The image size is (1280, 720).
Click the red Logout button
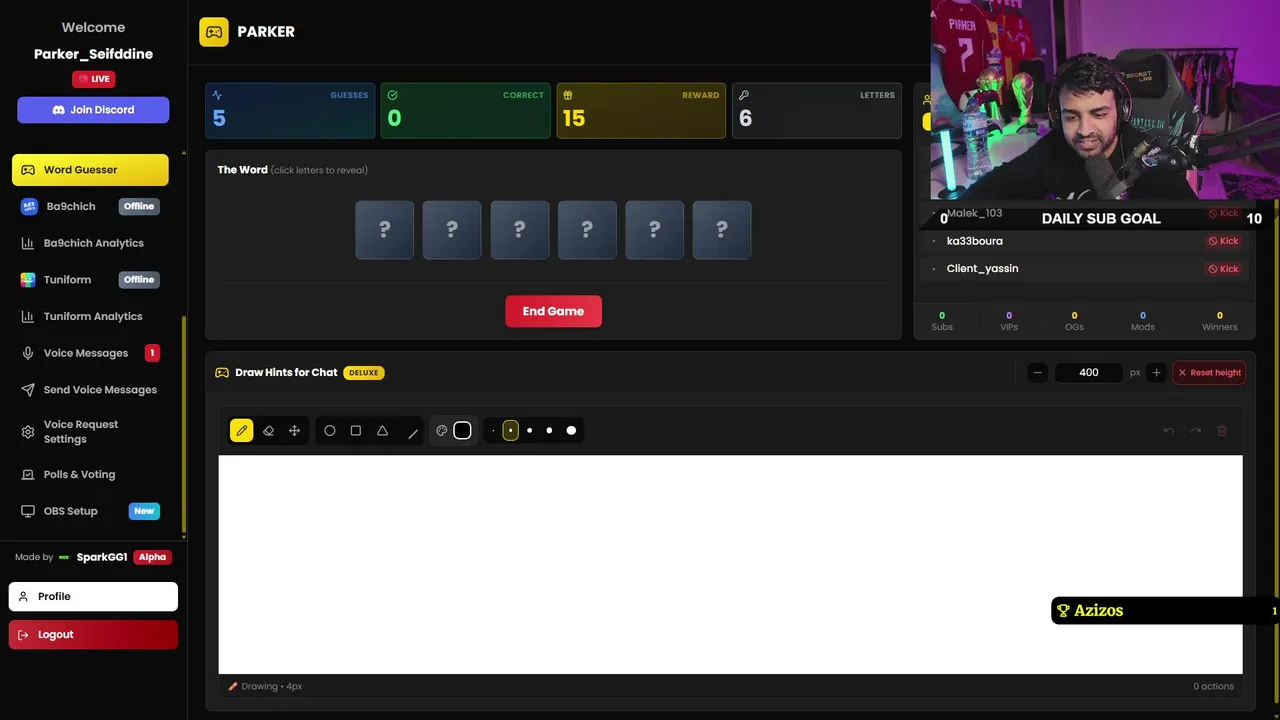[93, 634]
